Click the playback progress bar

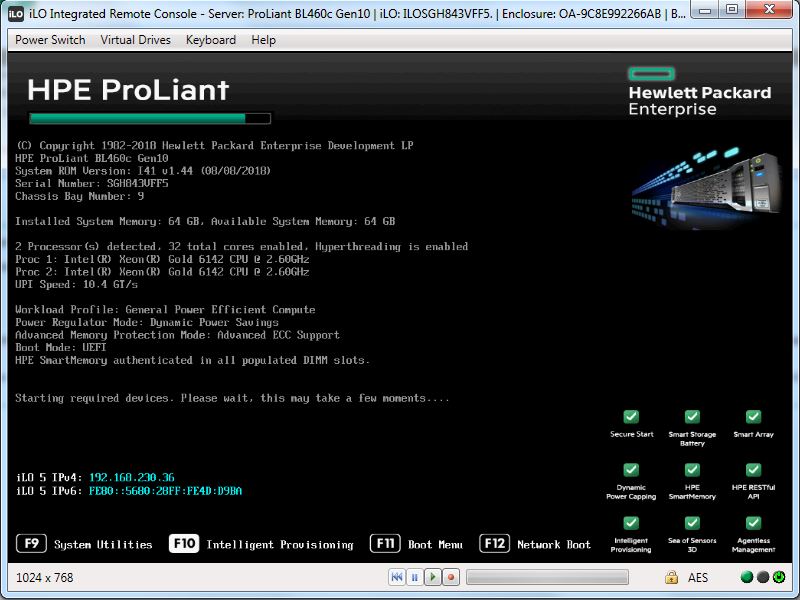point(547,577)
